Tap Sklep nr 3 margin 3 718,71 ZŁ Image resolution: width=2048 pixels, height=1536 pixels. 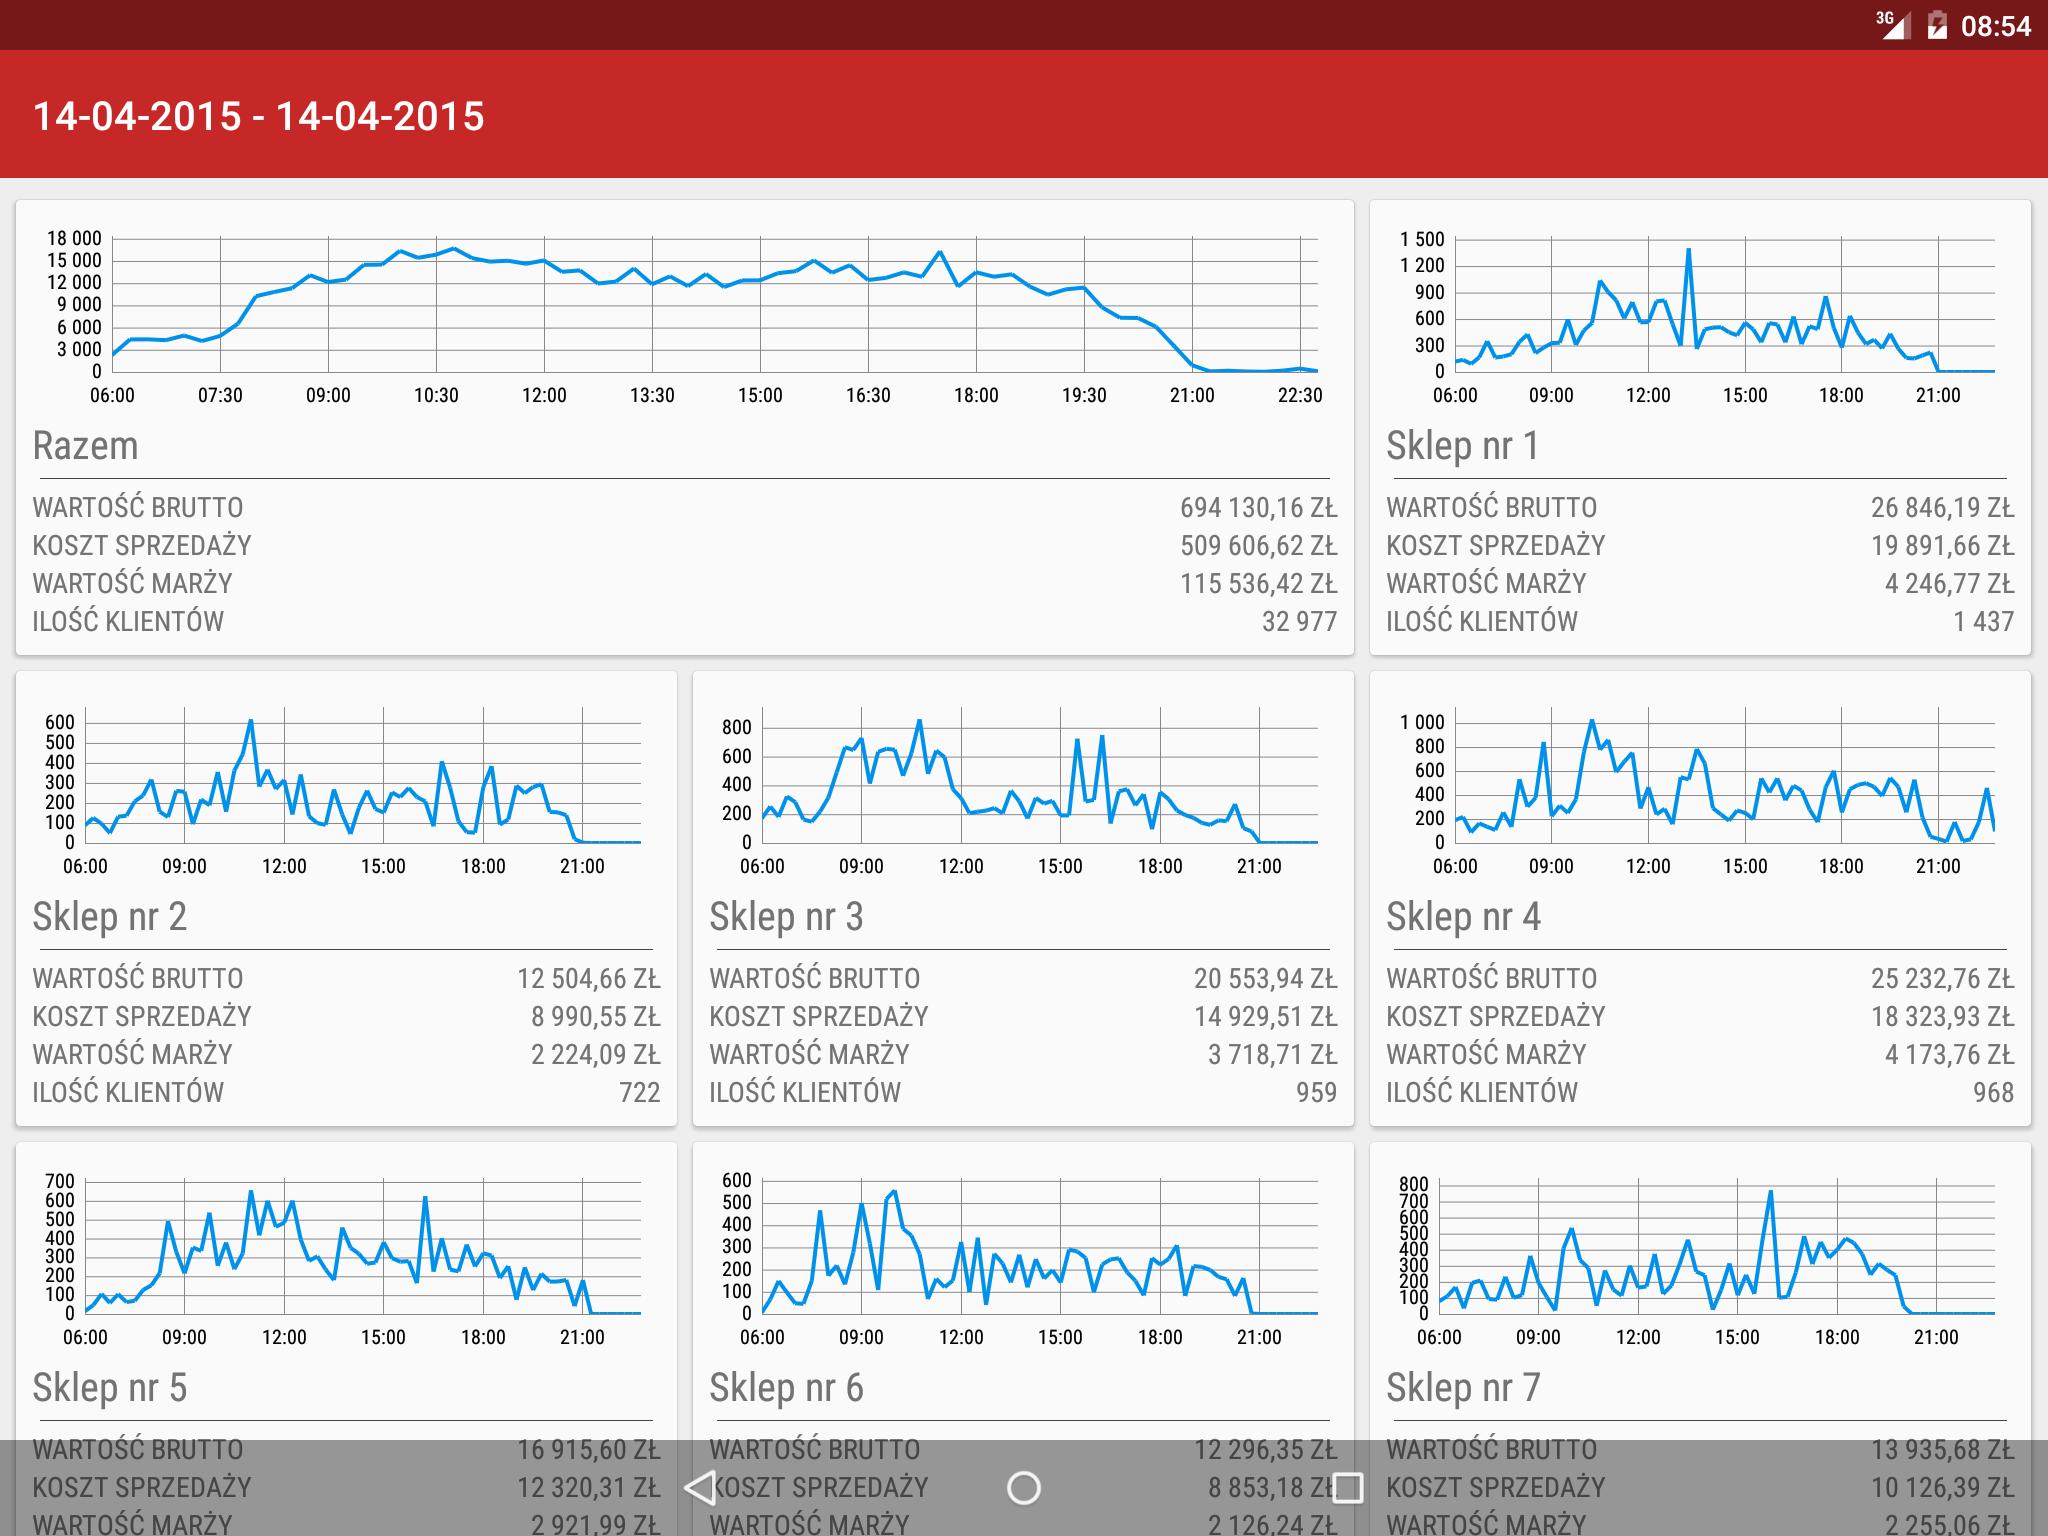pyautogui.click(x=1272, y=1054)
